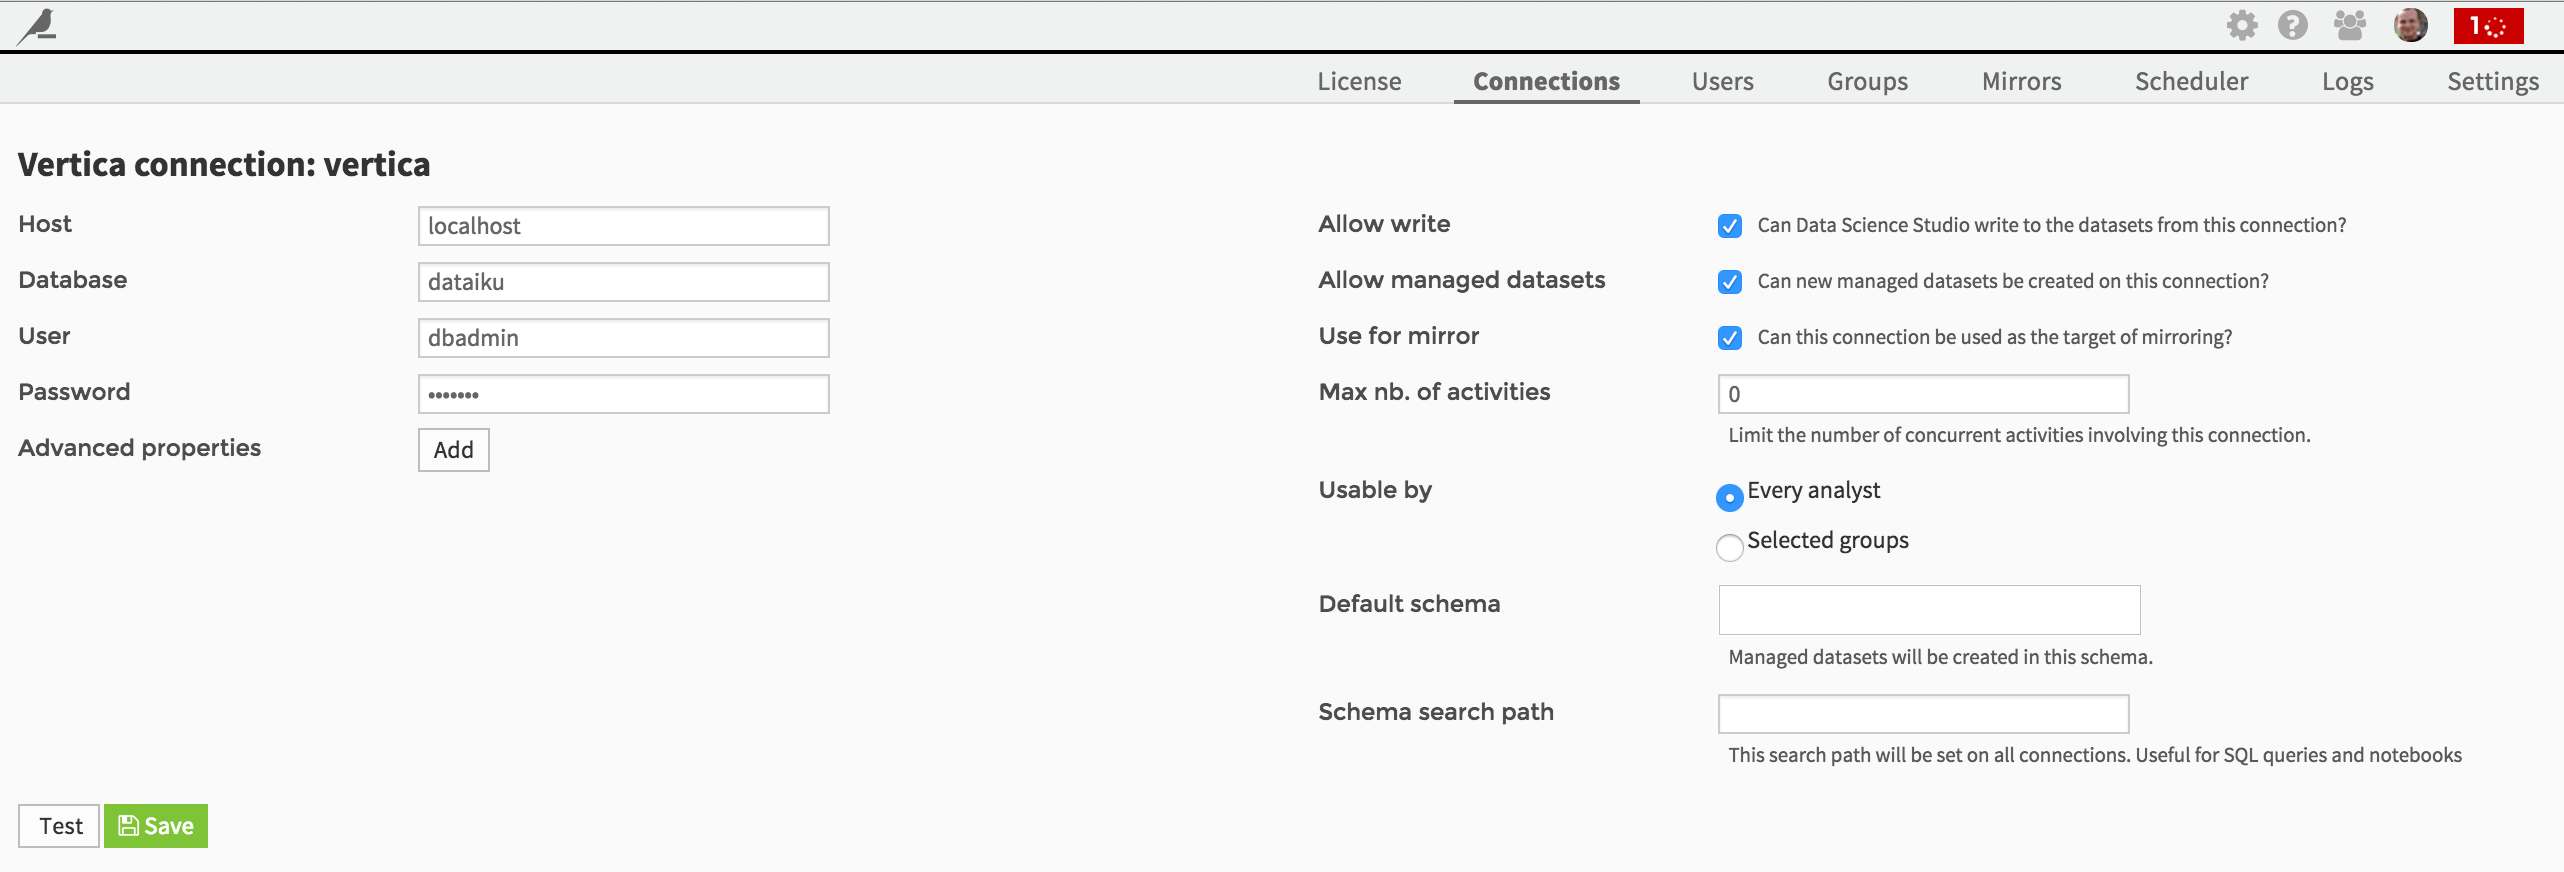Toggle the Use for mirror checkbox
The image size is (2564, 872).
pyautogui.click(x=1730, y=338)
